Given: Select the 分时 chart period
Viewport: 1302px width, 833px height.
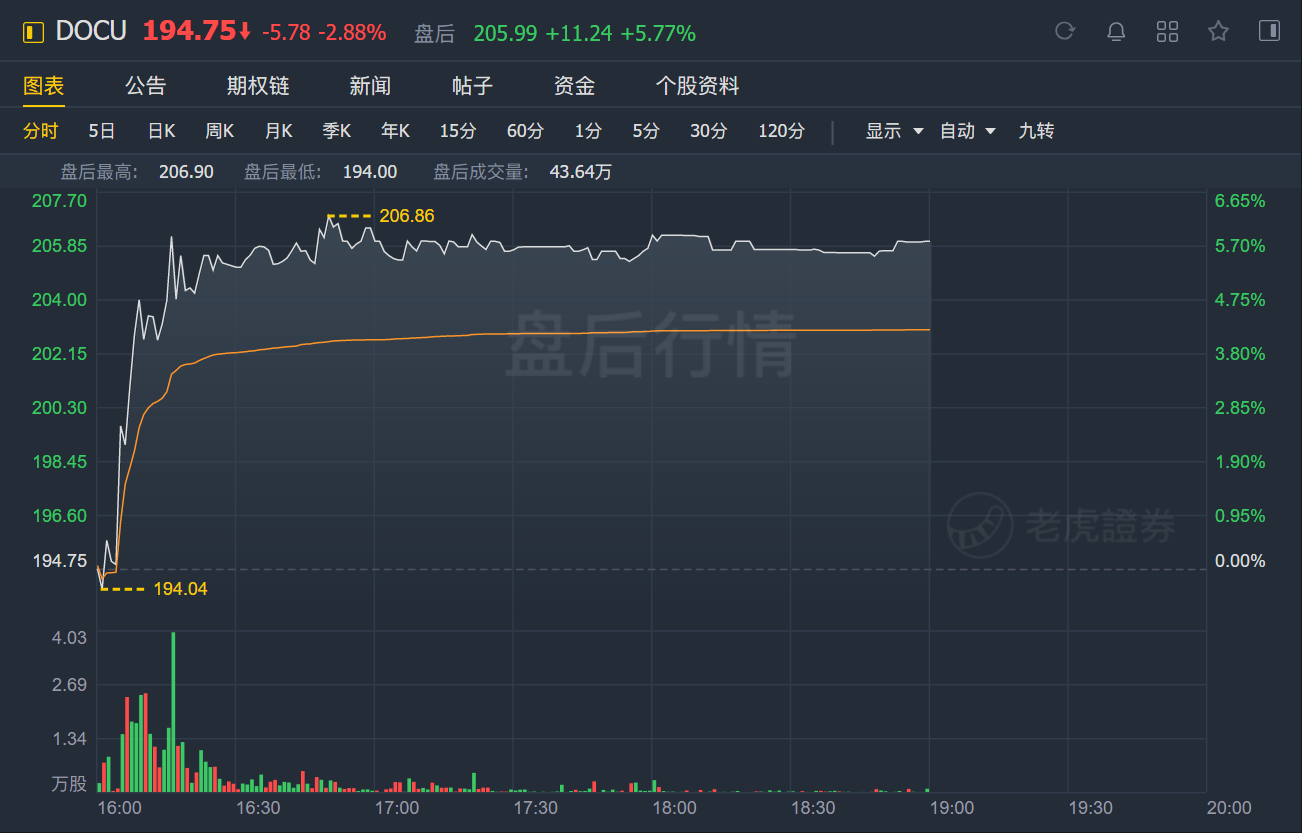Looking at the screenshot, I should point(41,131).
